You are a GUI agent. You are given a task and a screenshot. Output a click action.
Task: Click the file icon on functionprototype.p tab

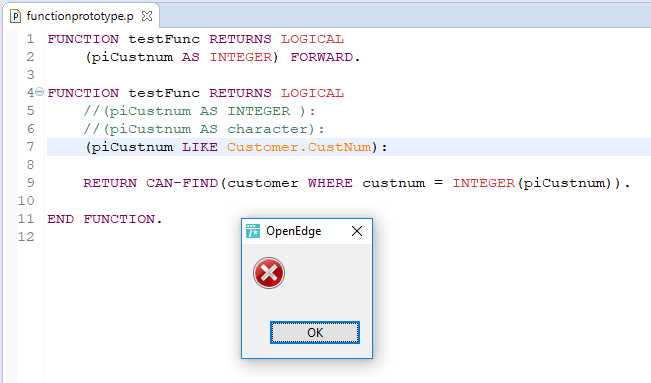(x=15, y=16)
